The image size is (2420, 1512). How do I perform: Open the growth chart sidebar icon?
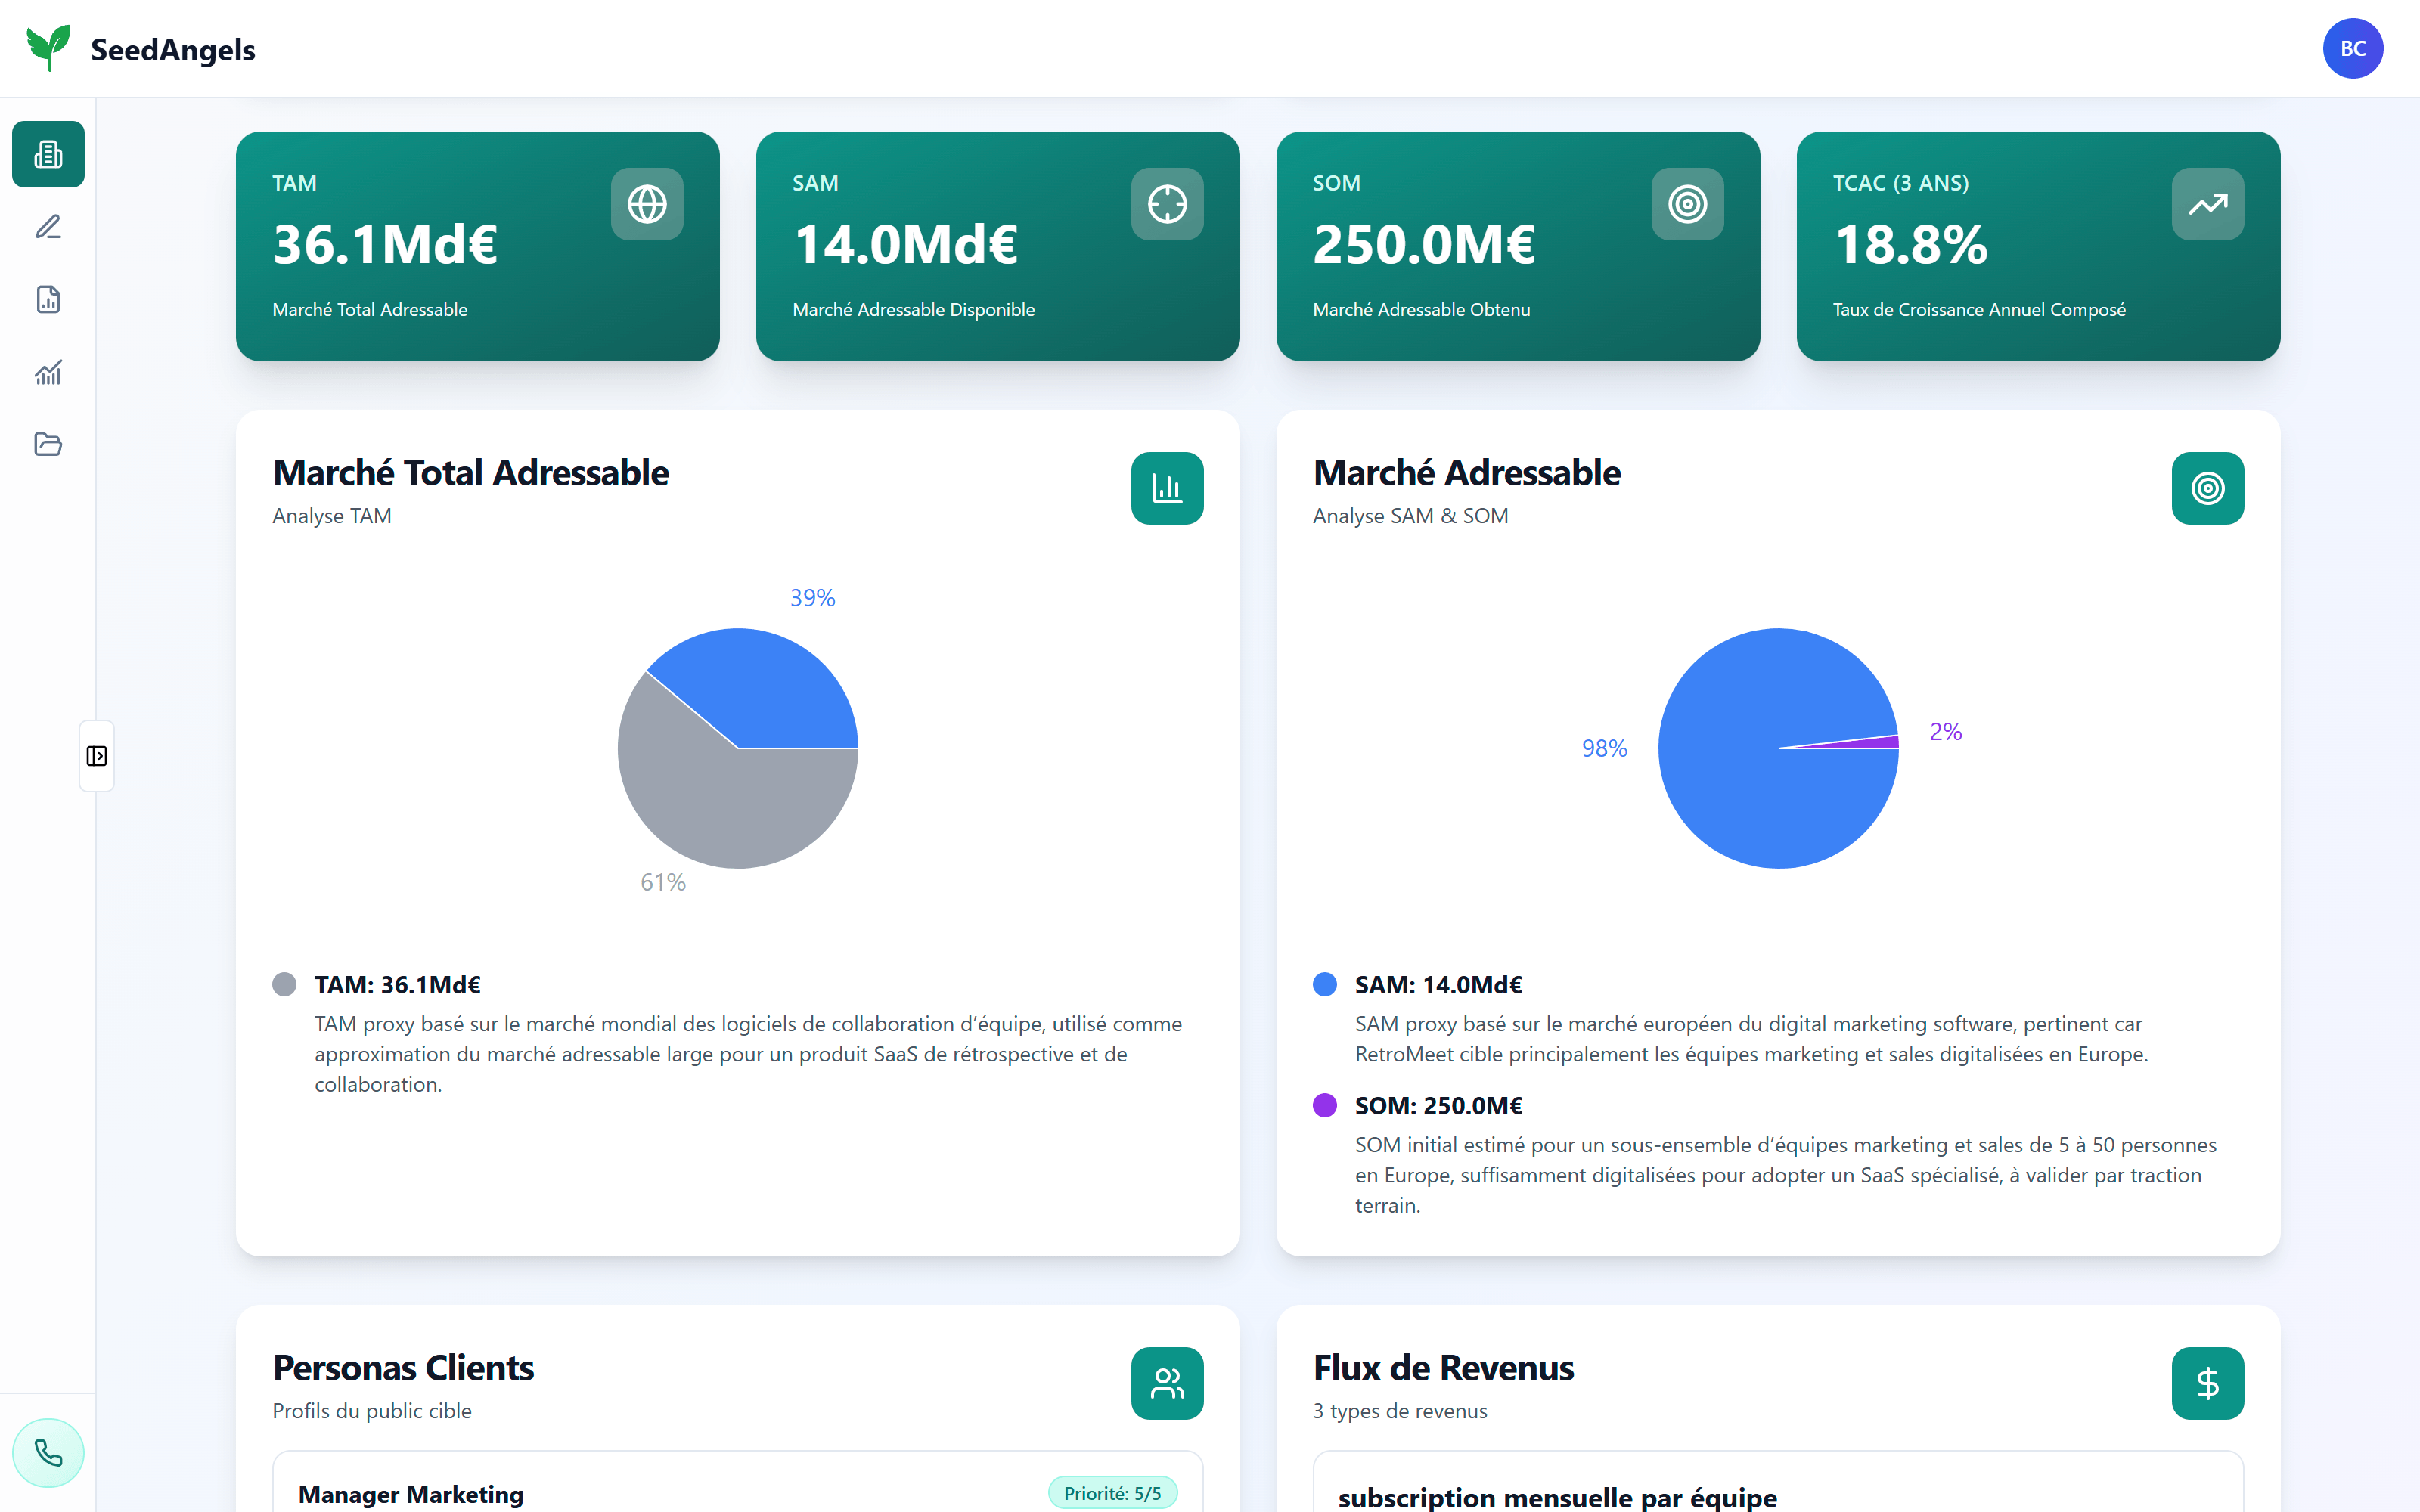tap(48, 372)
